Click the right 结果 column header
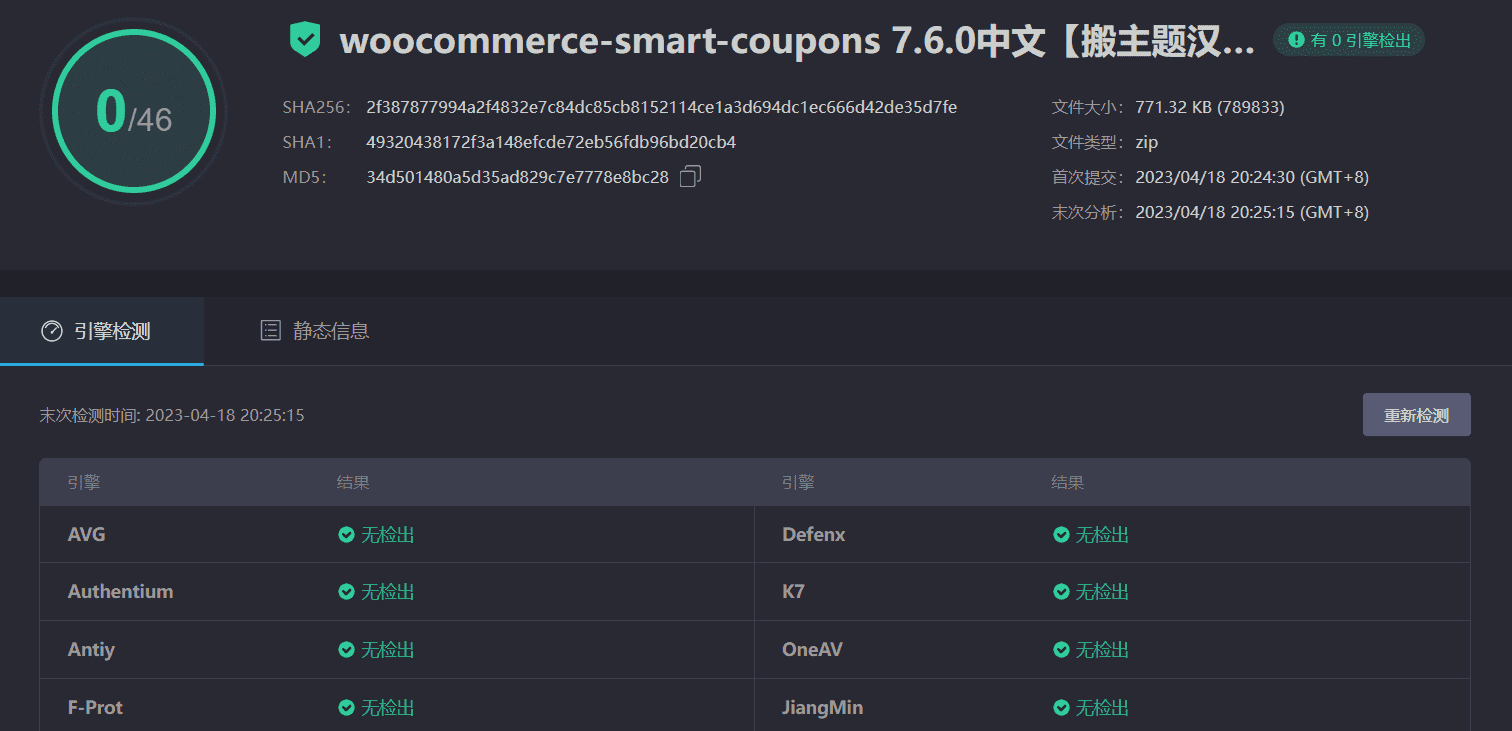Image resolution: width=1512 pixels, height=731 pixels. tap(1068, 482)
